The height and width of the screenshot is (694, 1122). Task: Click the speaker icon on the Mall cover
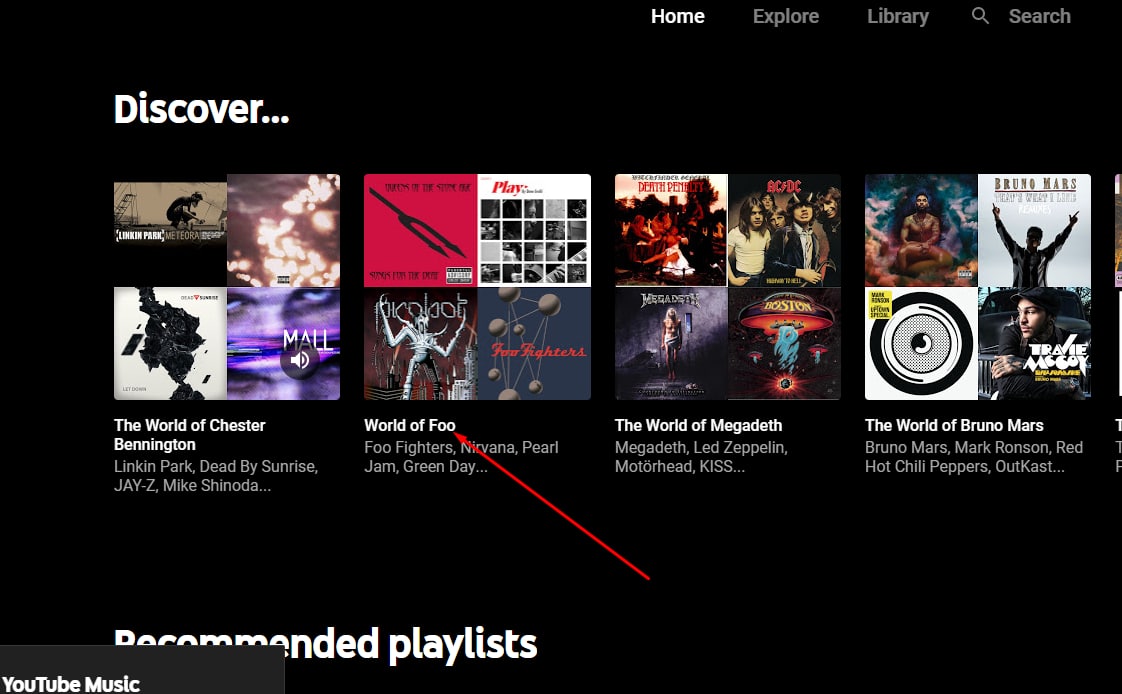click(300, 359)
